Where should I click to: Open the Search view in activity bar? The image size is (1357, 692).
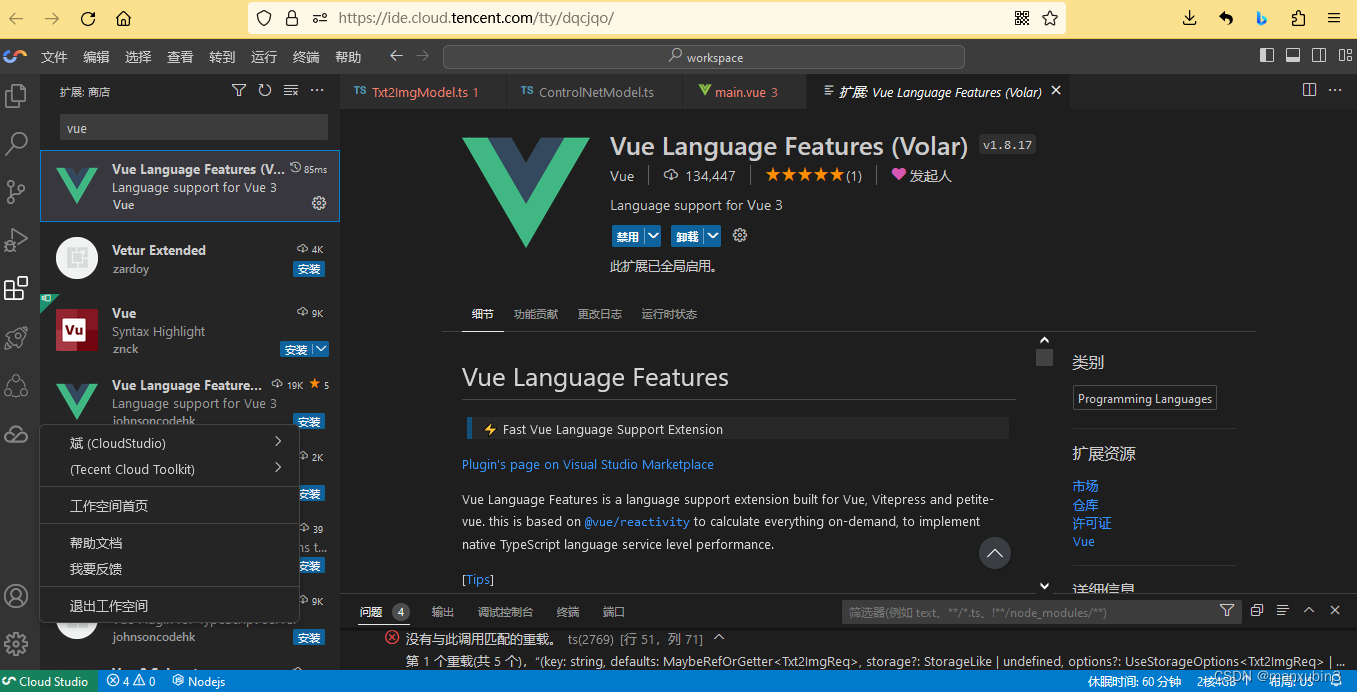(x=16, y=144)
